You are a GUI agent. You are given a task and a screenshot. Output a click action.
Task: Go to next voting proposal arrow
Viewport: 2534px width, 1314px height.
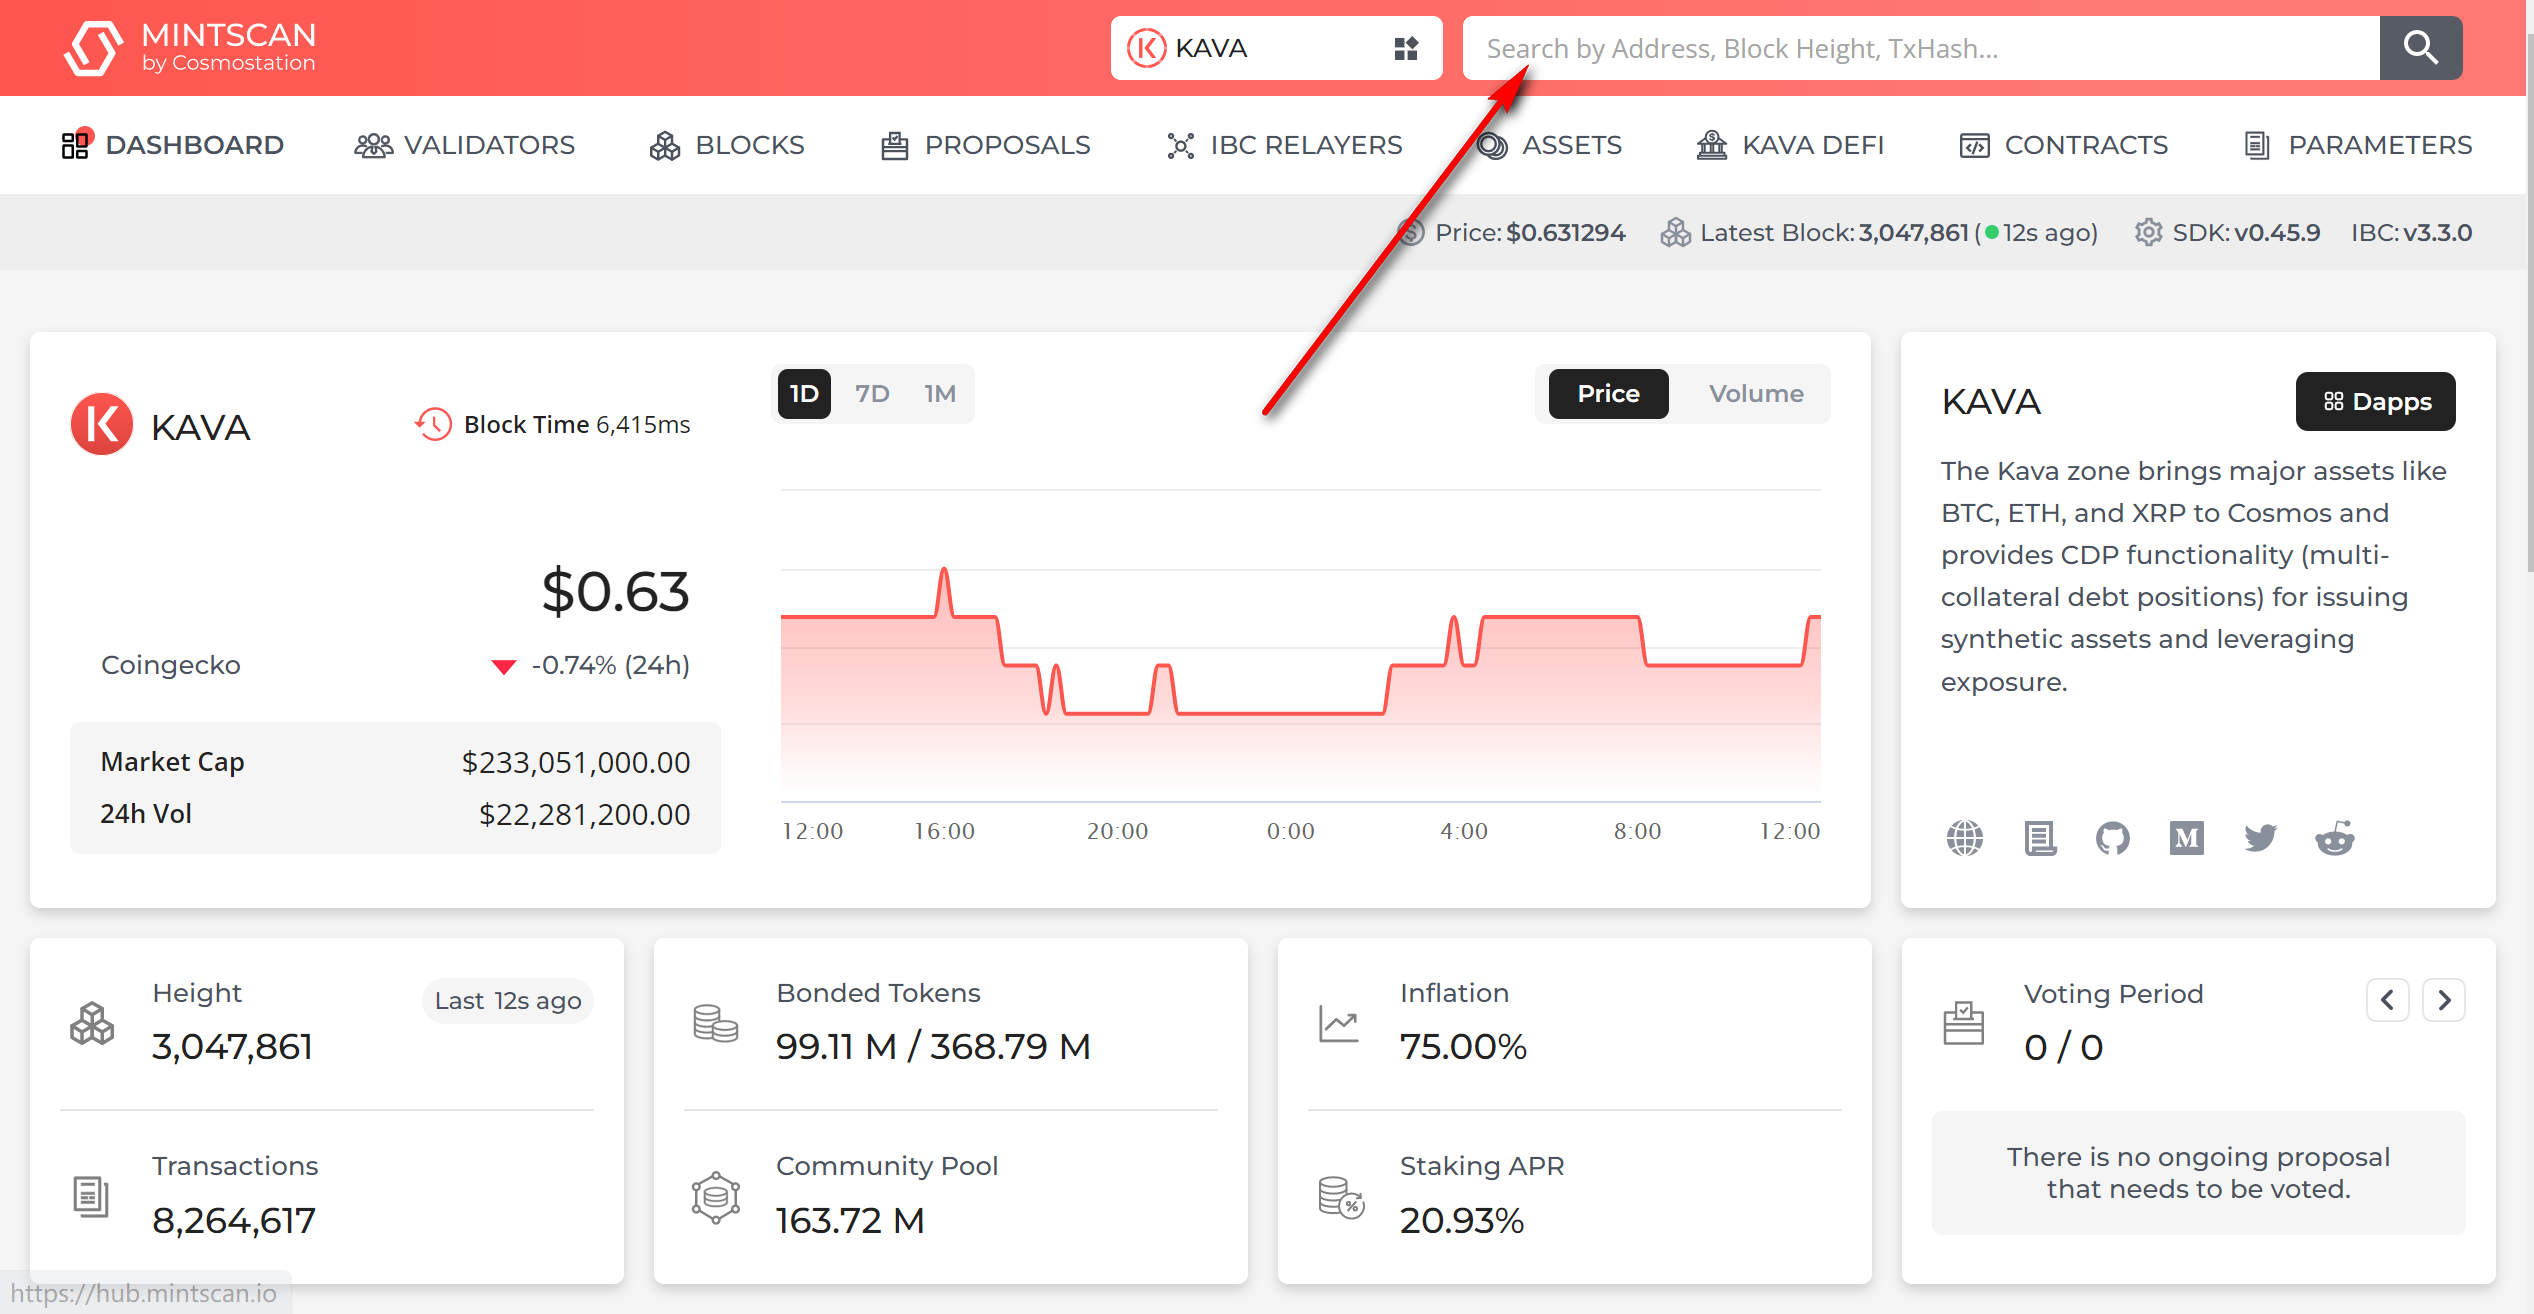click(2443, 1000)
